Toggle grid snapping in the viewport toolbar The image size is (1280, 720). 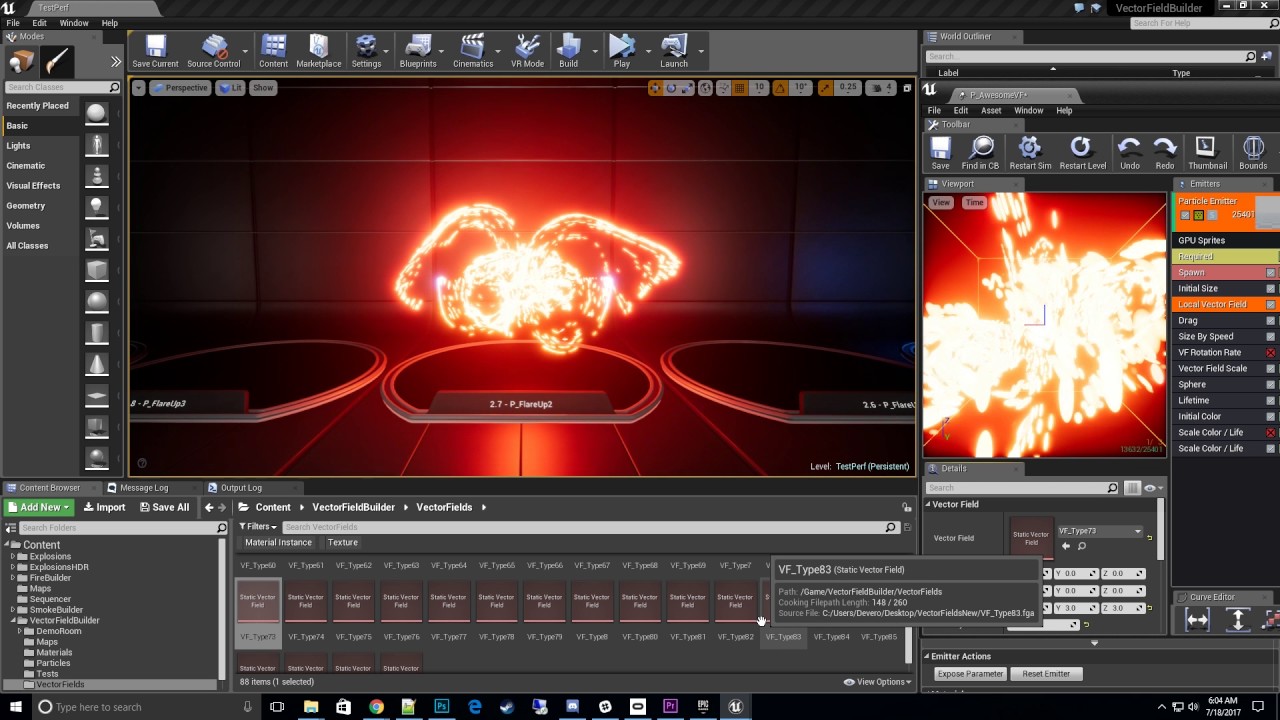point(740,88)
